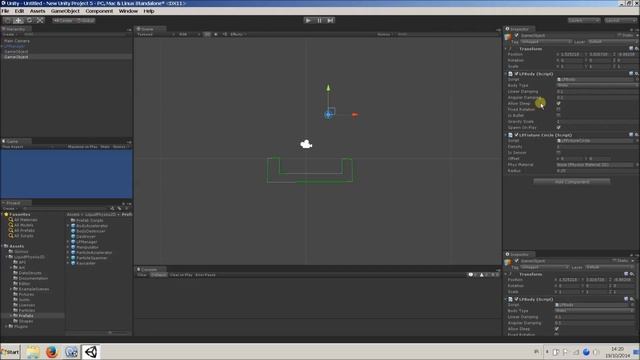Click the green Y-axis arrow of the move gizmo
The height and width of the screenshot is (360, 640).
328,88
